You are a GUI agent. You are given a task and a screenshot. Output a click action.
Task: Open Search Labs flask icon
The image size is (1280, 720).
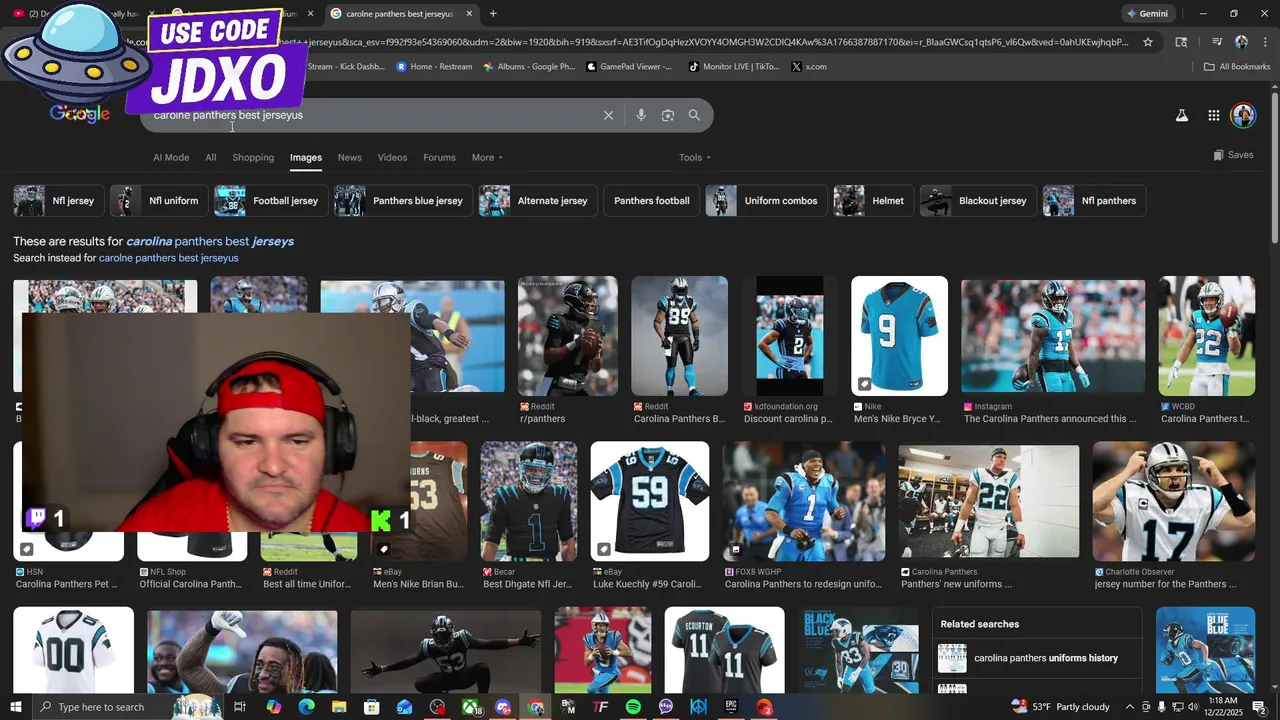pos(1182,115)
